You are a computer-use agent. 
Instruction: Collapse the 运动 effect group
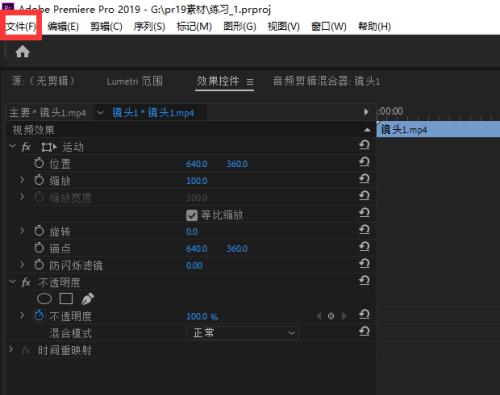point(13,146)
